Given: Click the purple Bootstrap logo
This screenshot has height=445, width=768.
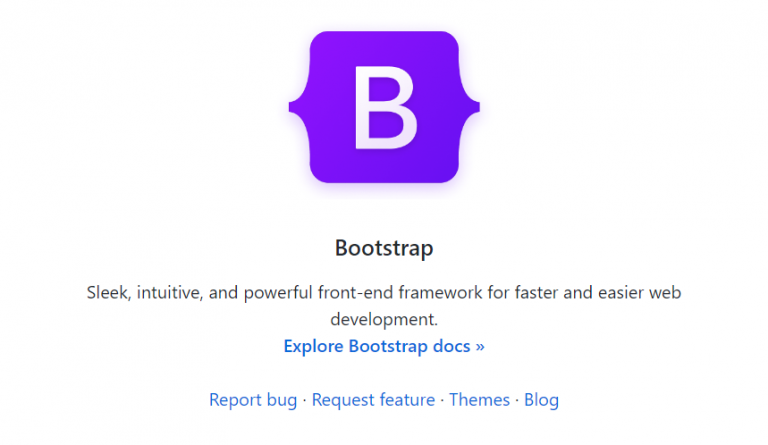Looking at the screenshot, I should pos(384,107).
